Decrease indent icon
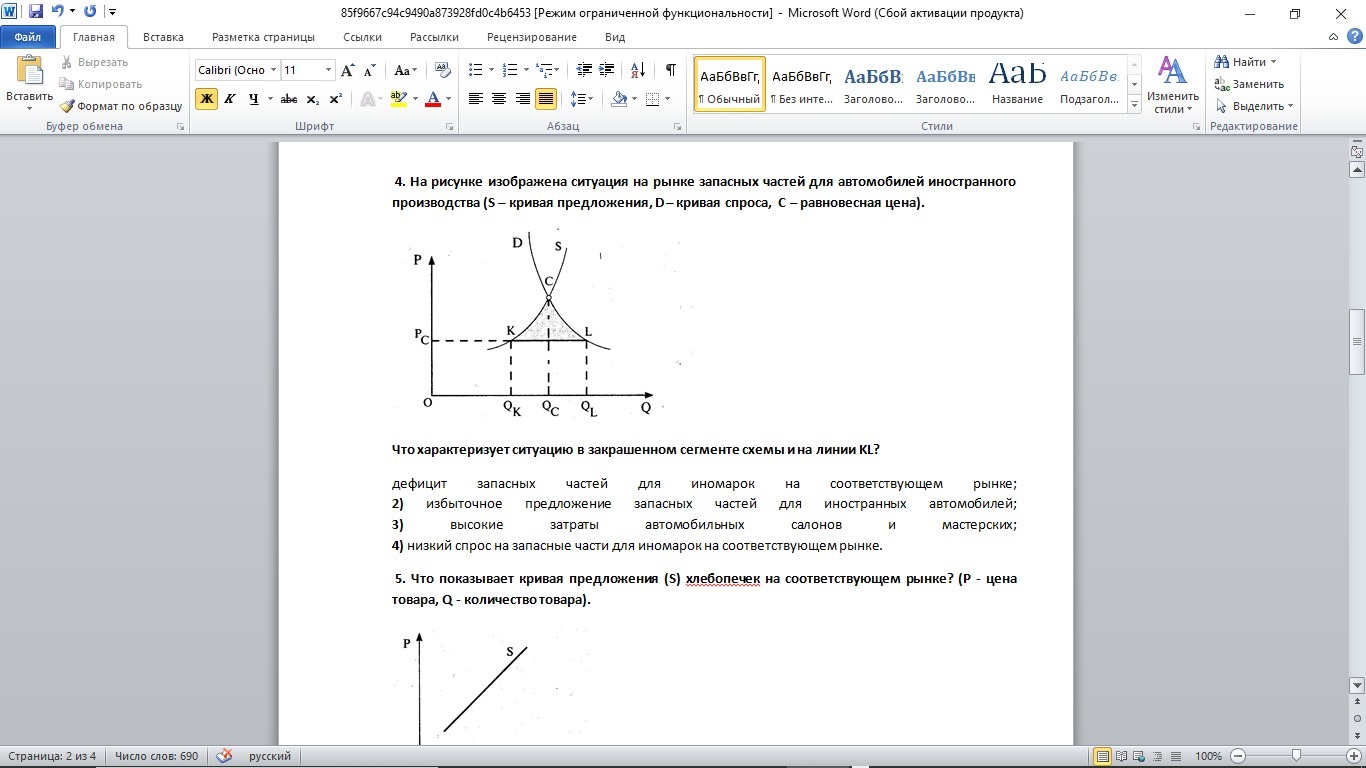Screen dimensions: 1366x768 tap(585, 70)
